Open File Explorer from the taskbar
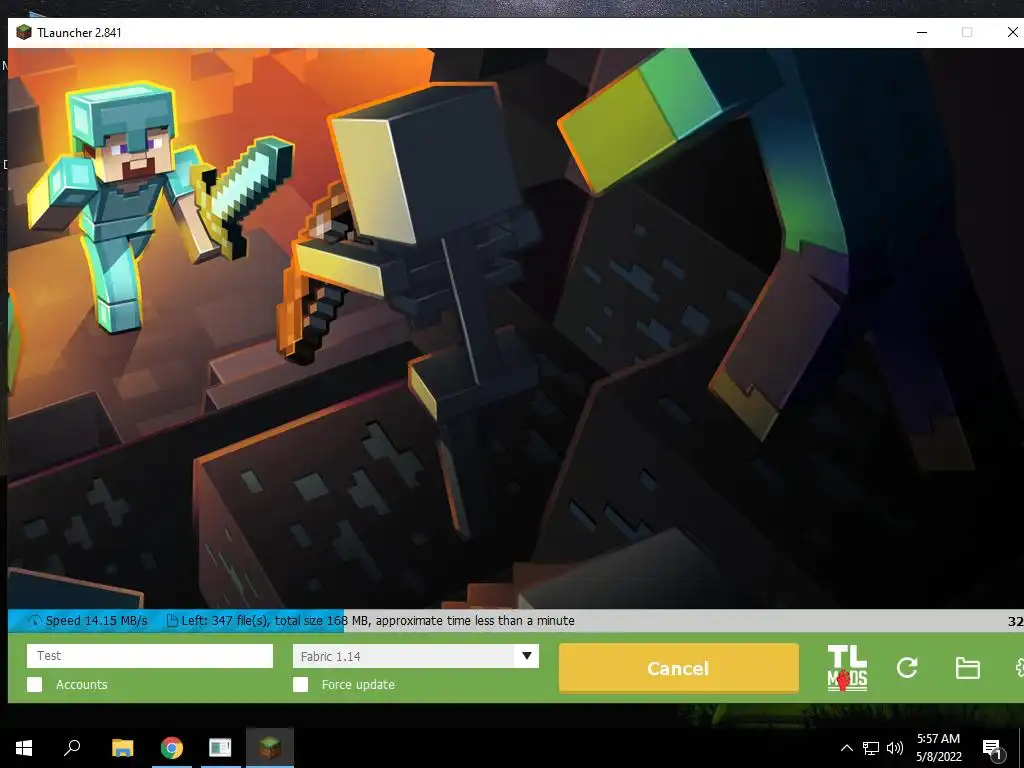Screen dimensions: 1024x768 [x=123, y=748]
